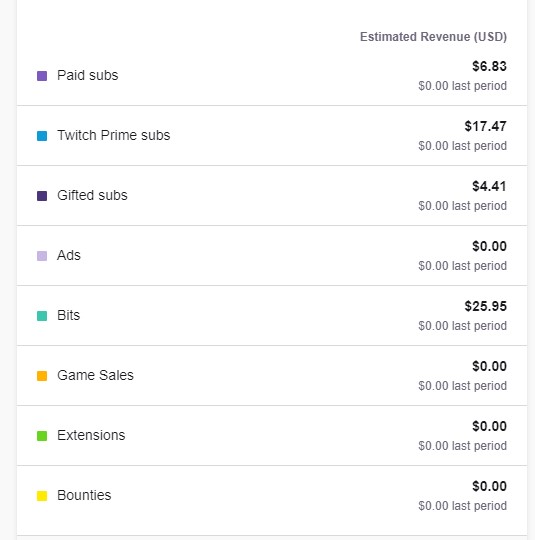The height and width of the screenshot is (540, 535).
Task: Click the purple Paid subs color swatch
Action: 42,76
